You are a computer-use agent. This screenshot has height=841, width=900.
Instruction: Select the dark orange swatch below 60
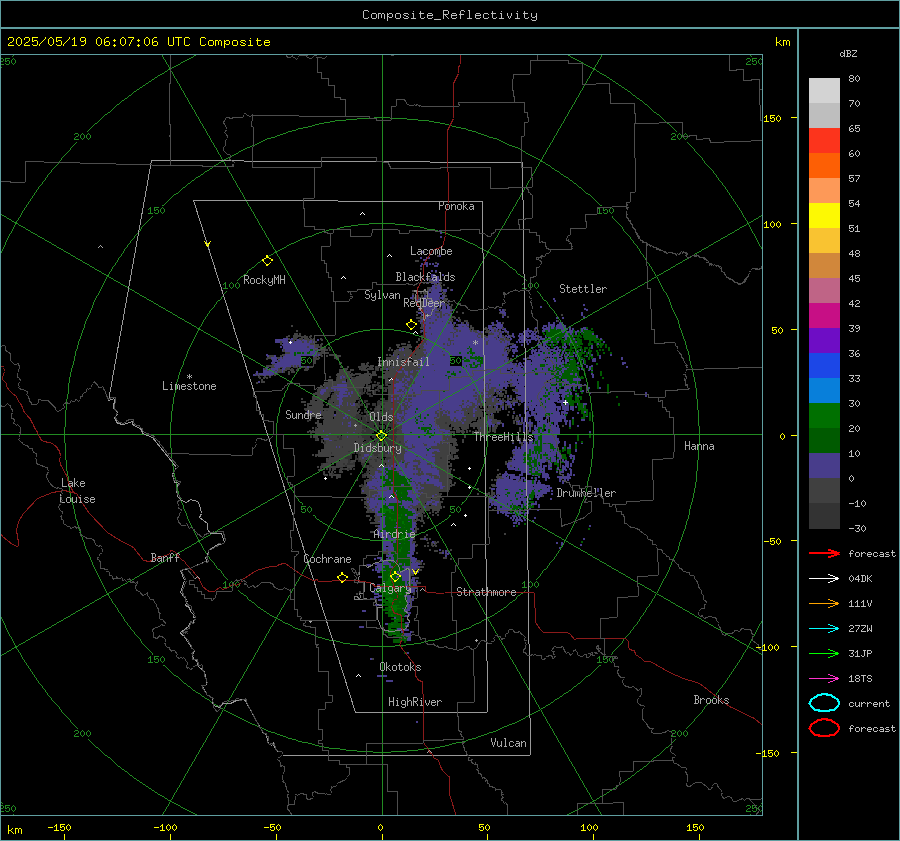click(x=824, y=166)
